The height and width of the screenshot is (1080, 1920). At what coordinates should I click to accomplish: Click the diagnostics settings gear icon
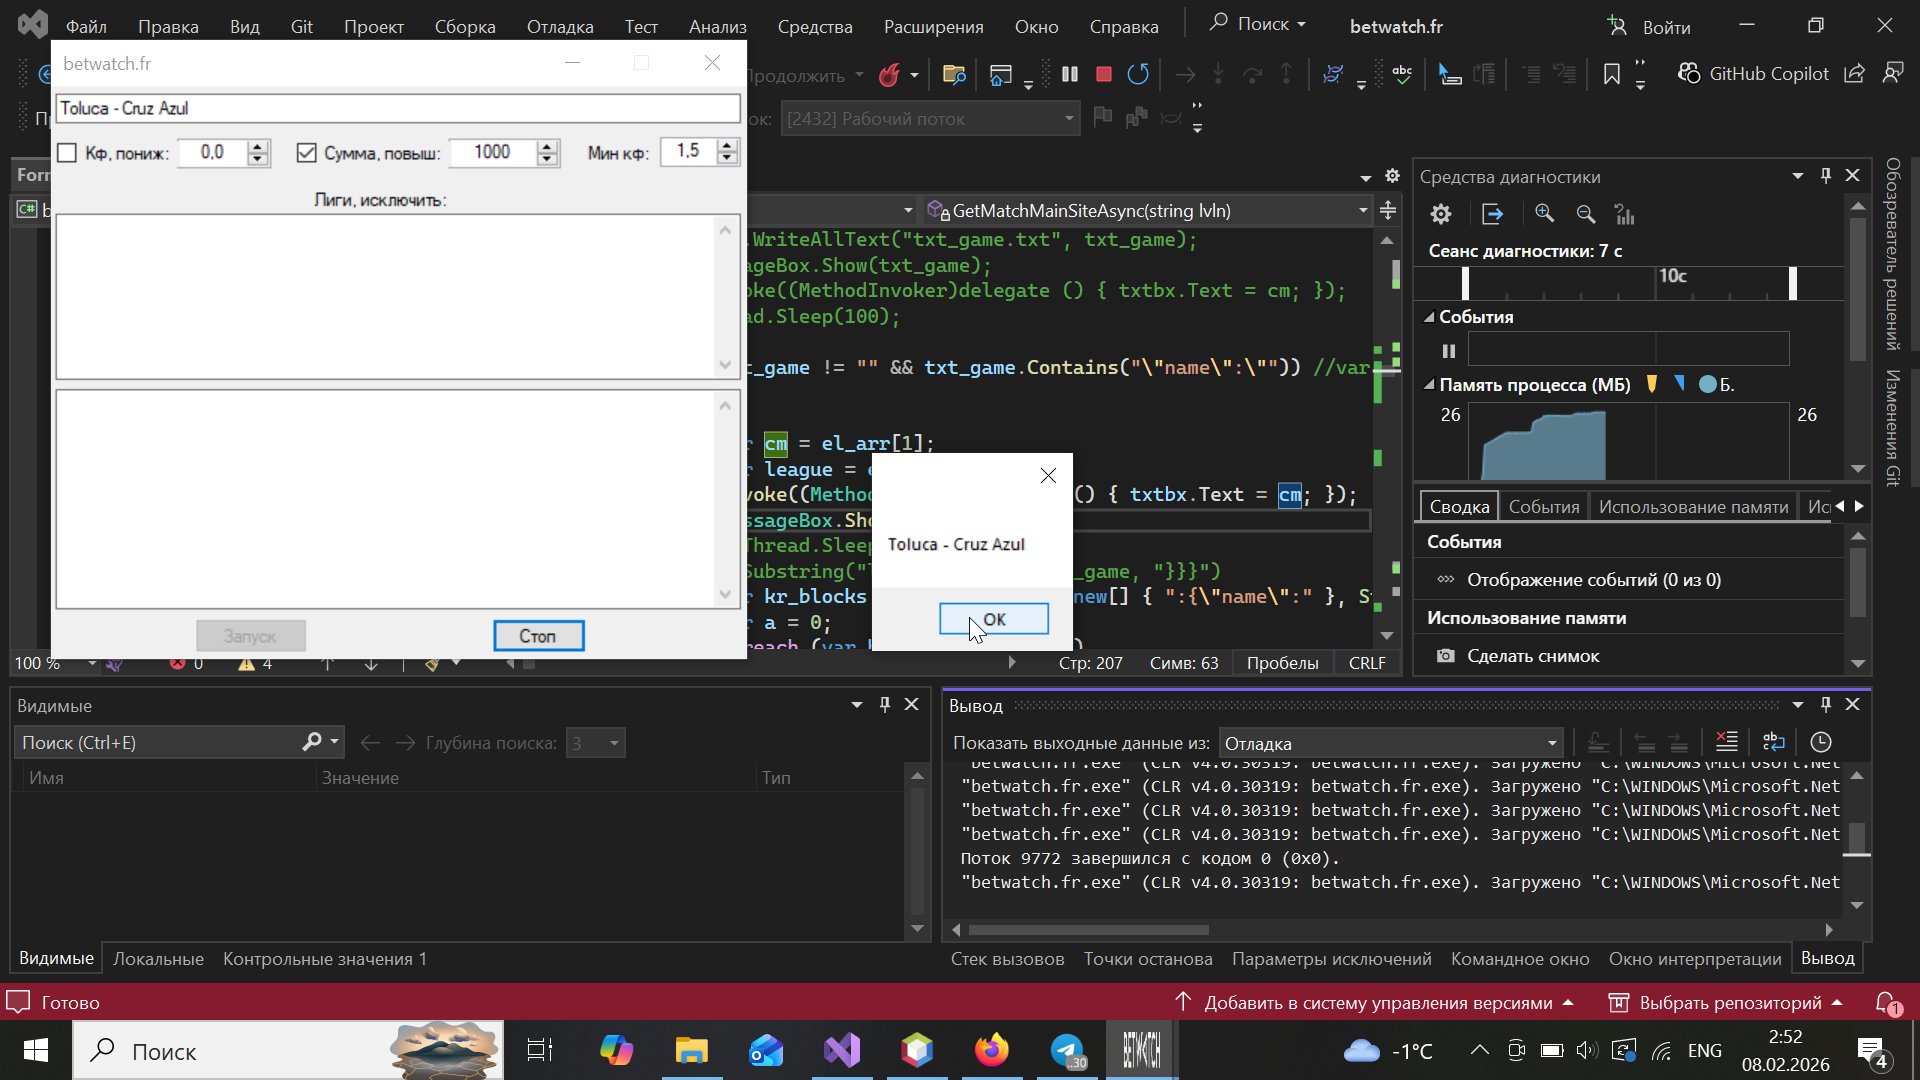pyautogui.click(x=1440, y=214)
